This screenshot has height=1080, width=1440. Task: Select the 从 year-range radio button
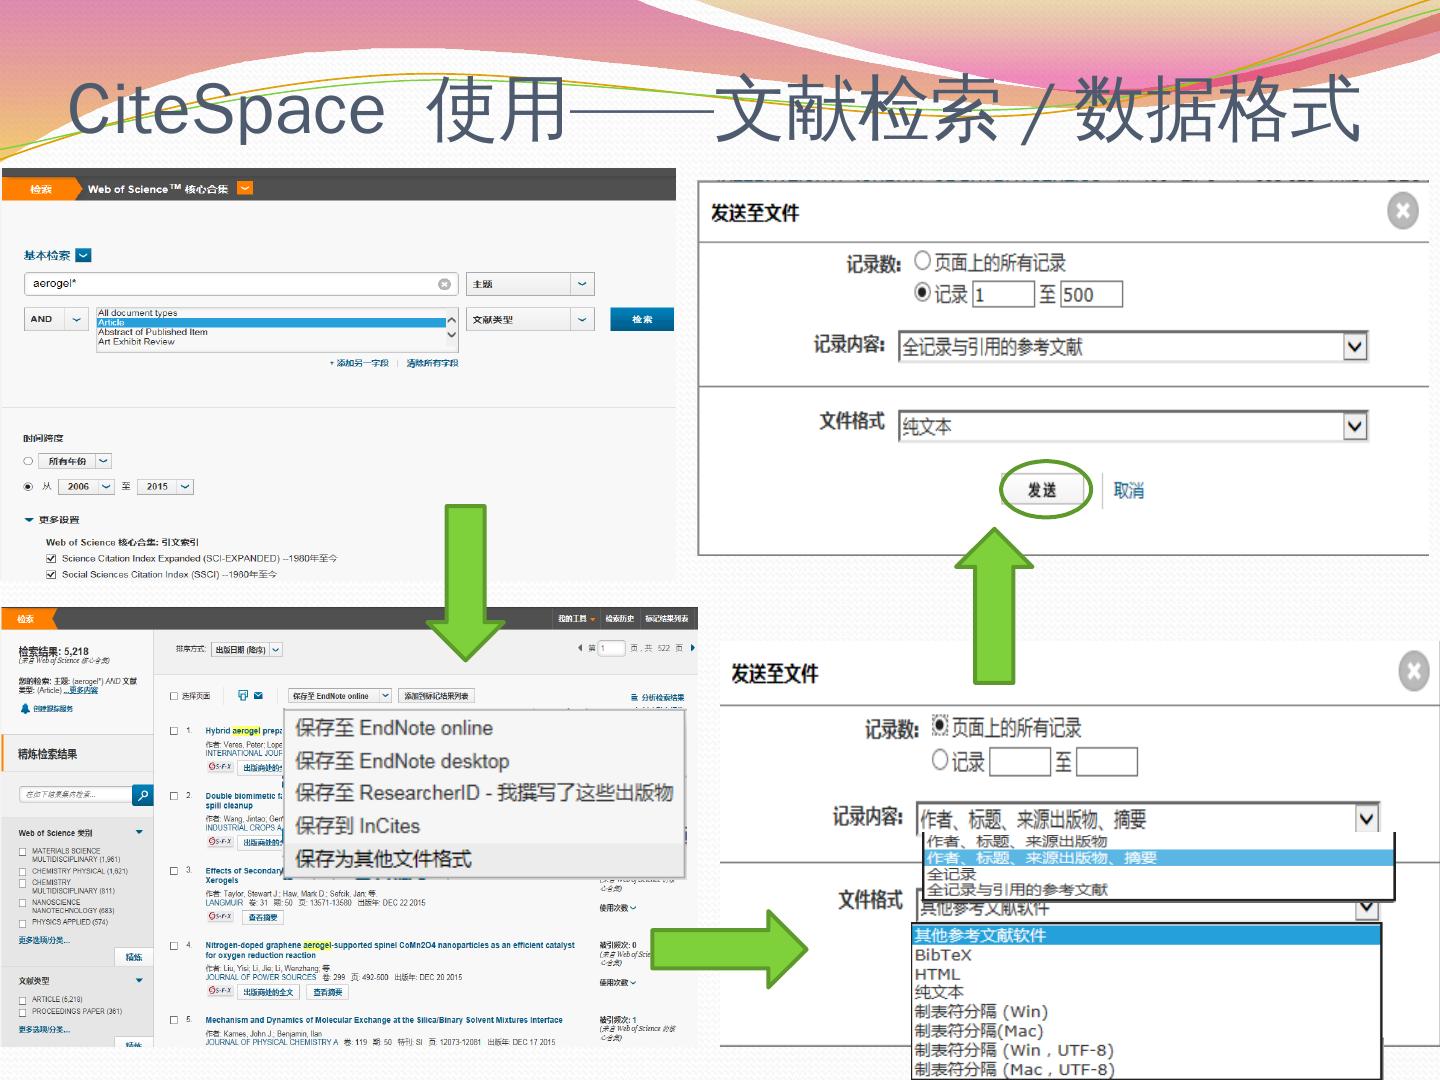(x=28, y=487)
